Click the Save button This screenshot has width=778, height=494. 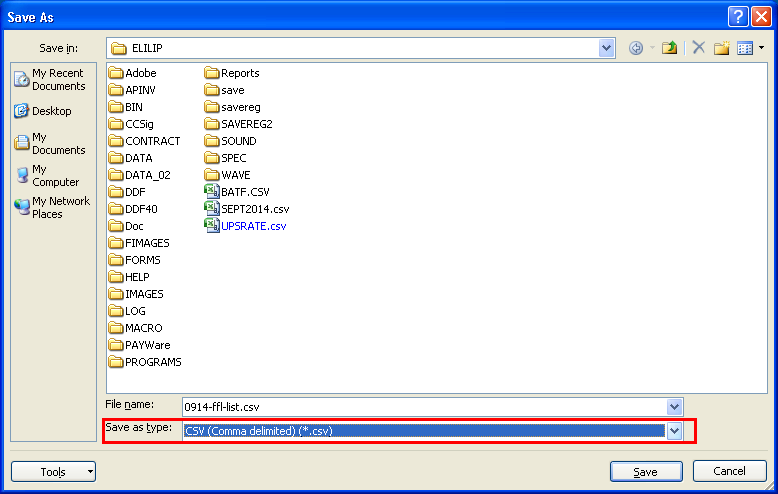point(646,472)
